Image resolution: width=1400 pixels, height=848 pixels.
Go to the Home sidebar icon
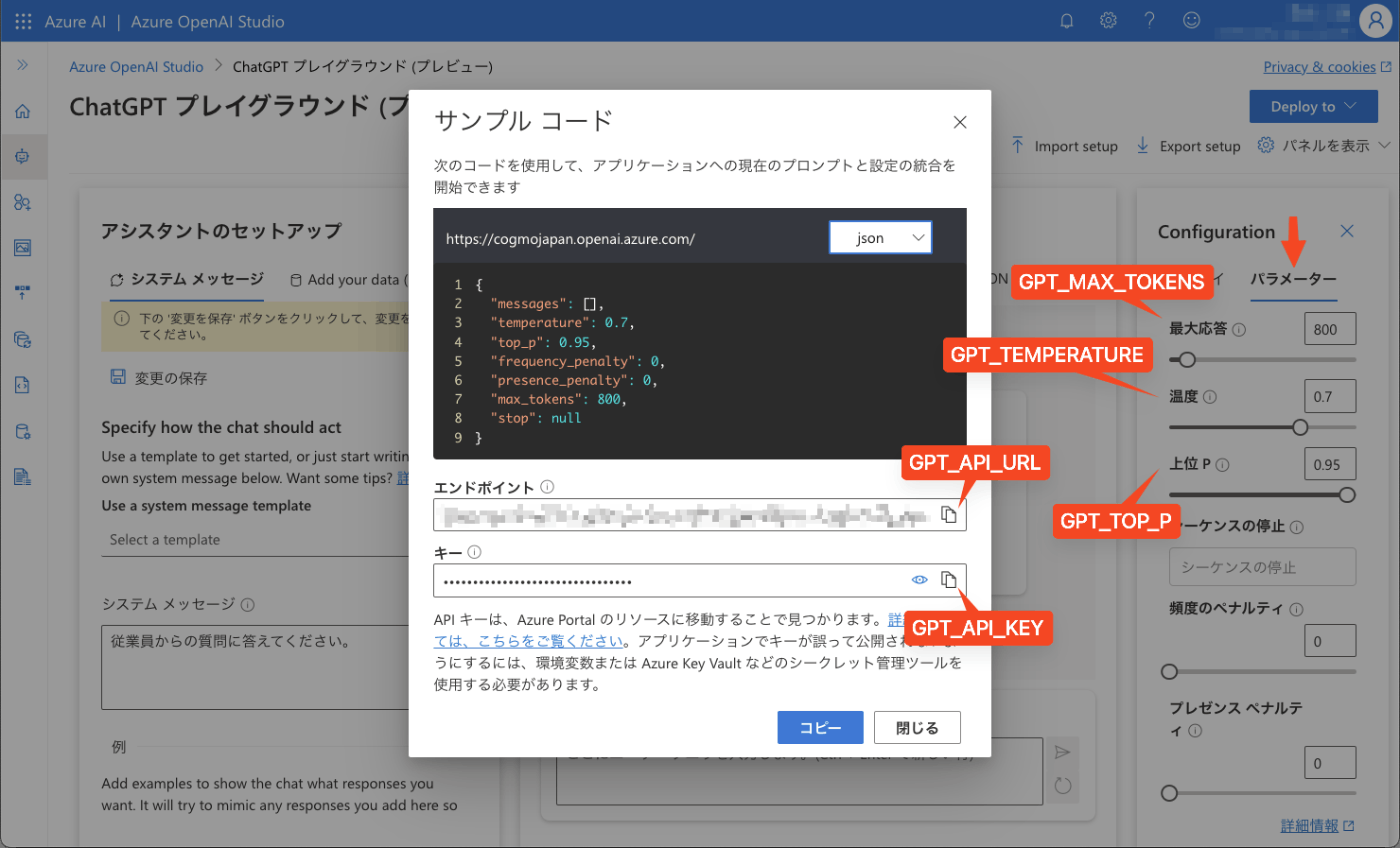click(22, 111)
